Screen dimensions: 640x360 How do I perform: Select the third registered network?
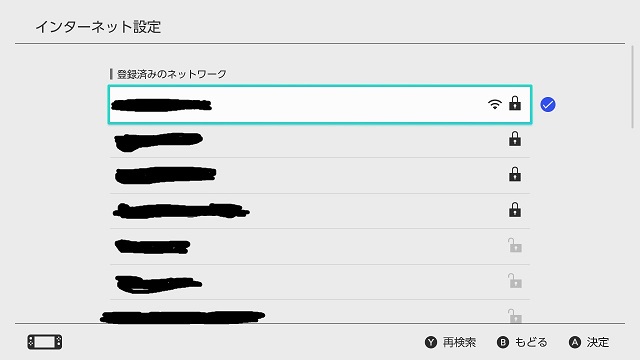coord(320,176)
